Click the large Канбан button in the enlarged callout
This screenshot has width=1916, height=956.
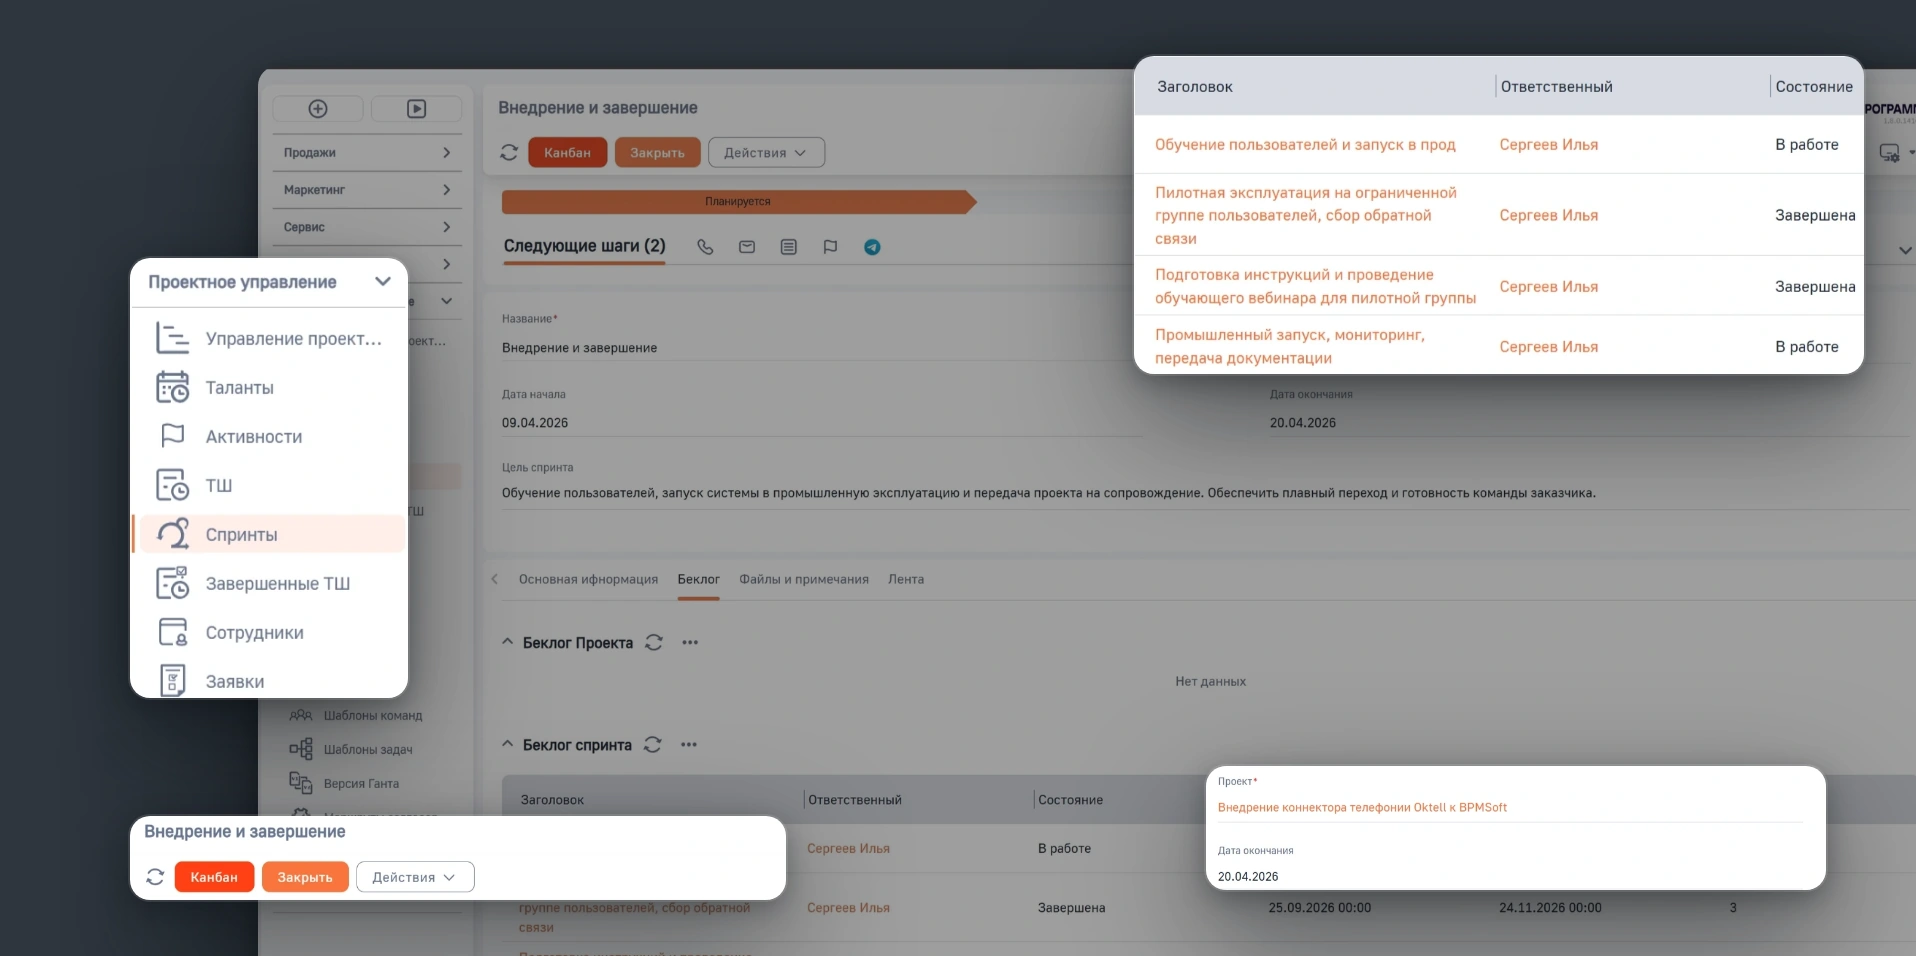click(214, 877)
